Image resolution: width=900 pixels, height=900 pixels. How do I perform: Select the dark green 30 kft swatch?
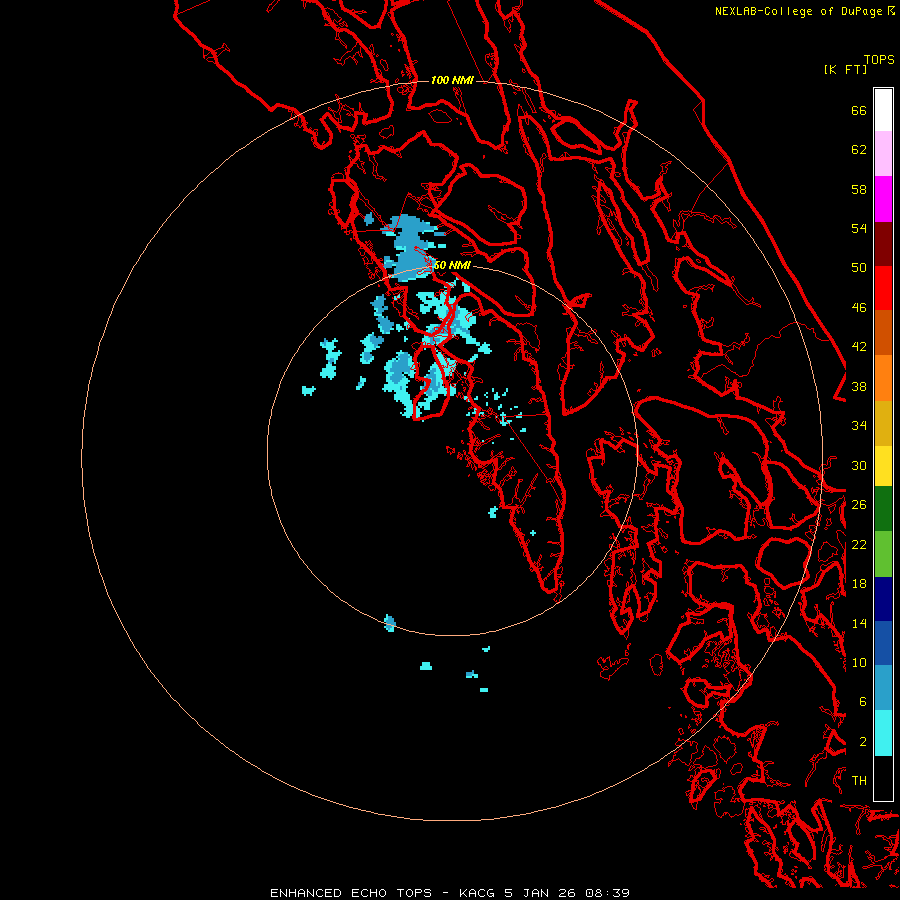(x=883, y=509)
